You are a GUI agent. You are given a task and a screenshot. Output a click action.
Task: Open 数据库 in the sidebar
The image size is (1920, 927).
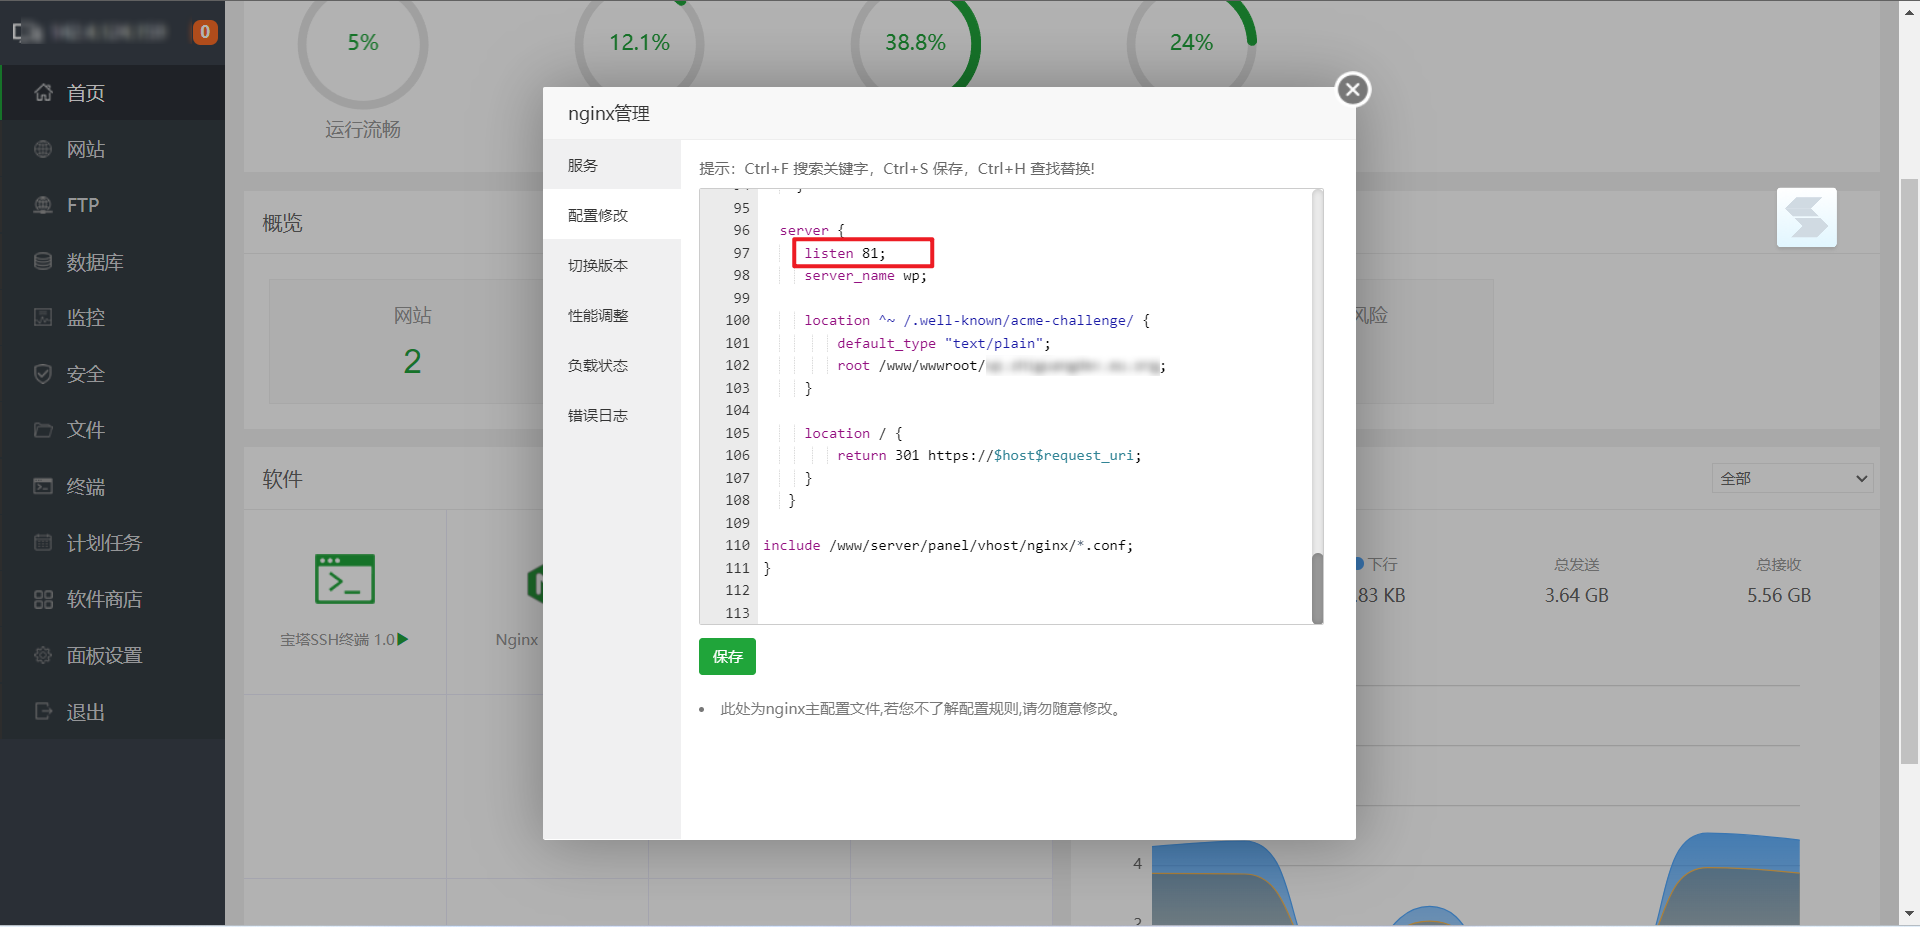pyautogui.click(x=112, y=261)
